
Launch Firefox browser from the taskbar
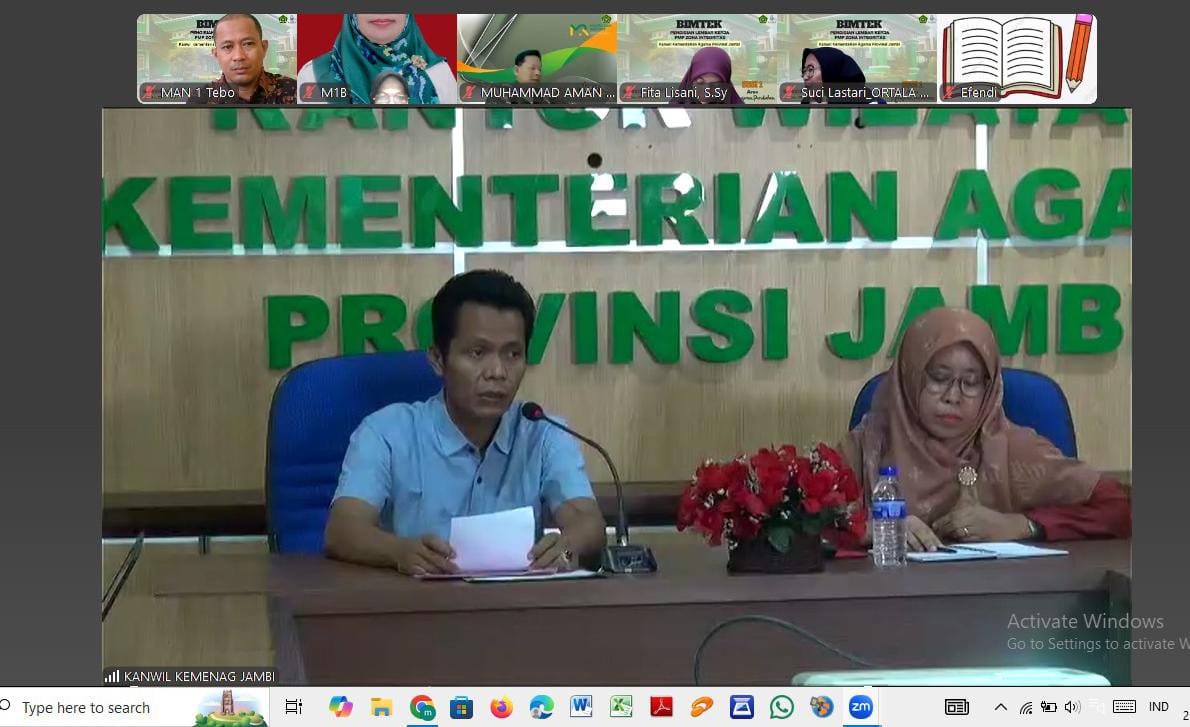(x=501, y=707)
